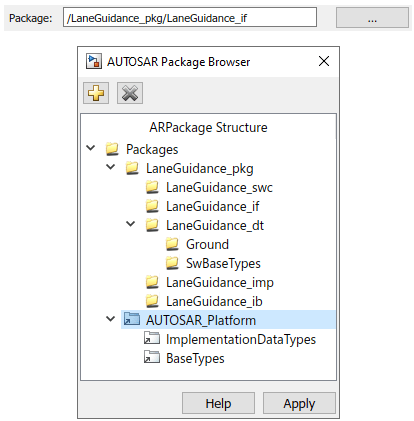Click the Apply button
The height and width of the screenshot is (421, 414).
click(299, 403)
